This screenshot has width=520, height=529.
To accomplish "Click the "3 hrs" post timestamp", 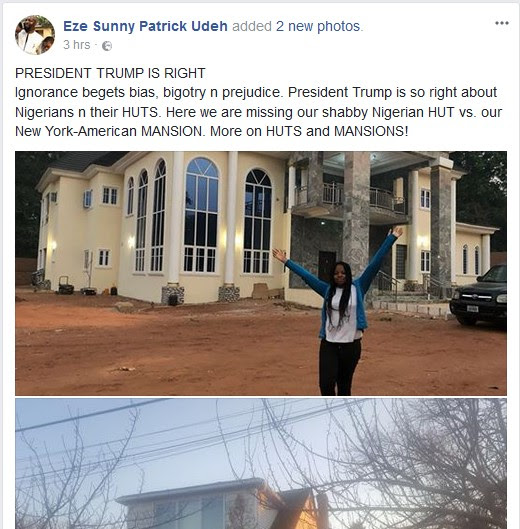I will click(x=77, y=45).
